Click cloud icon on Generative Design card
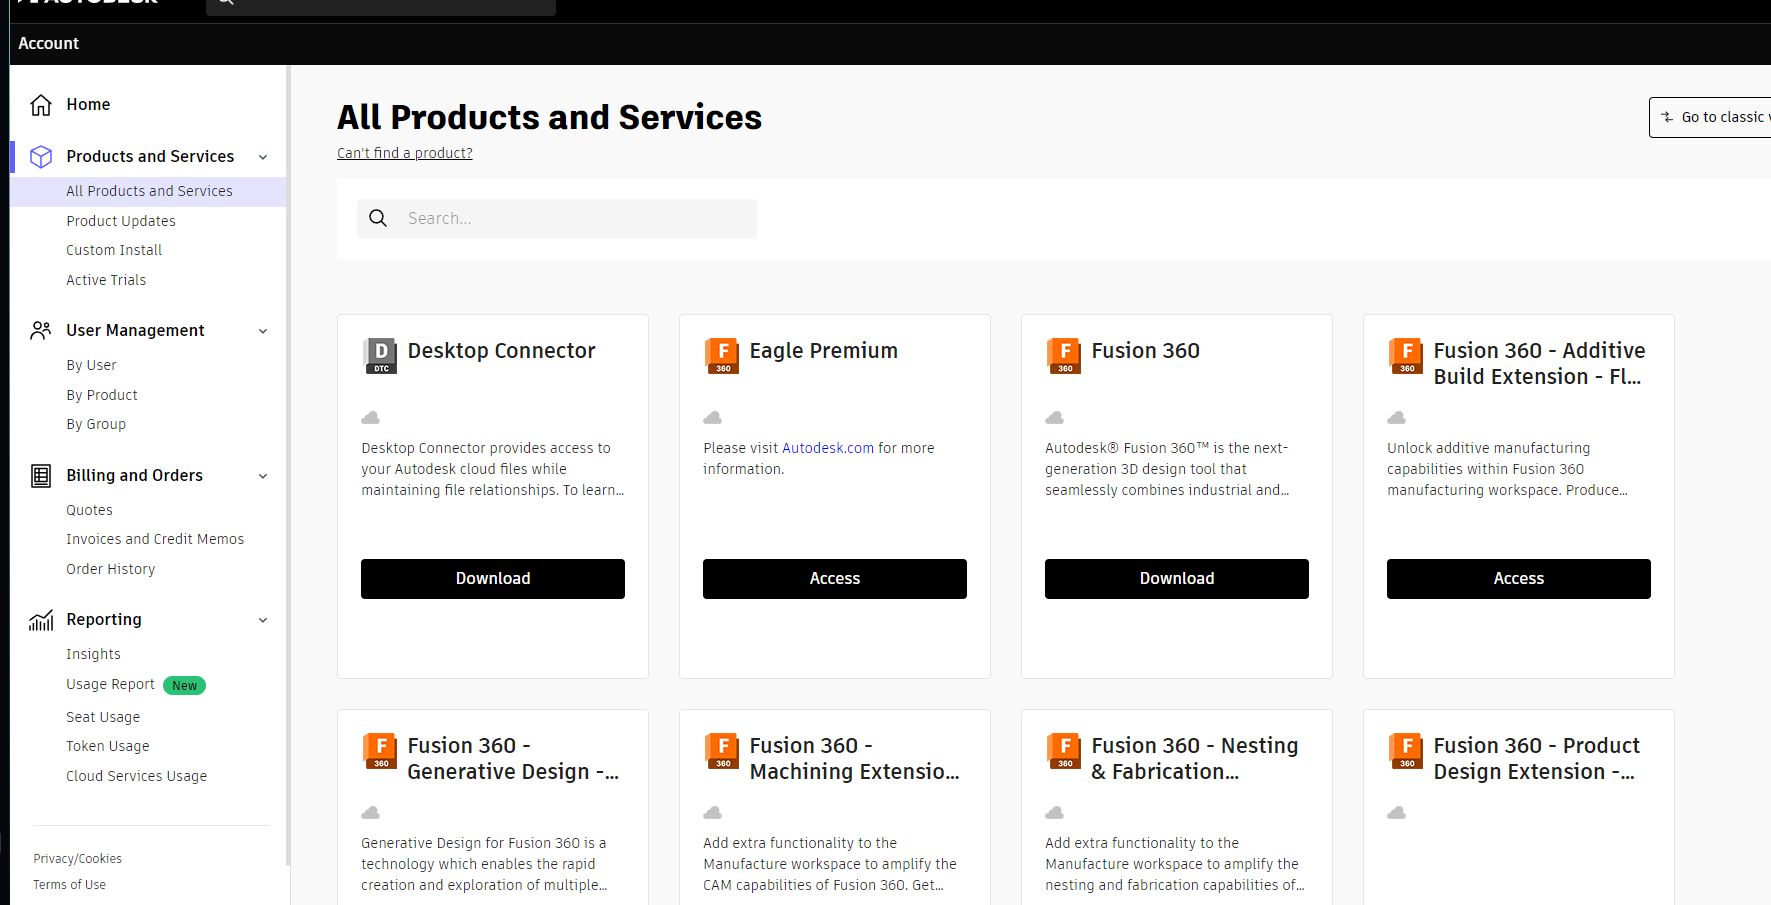 (x=370, y=813)
